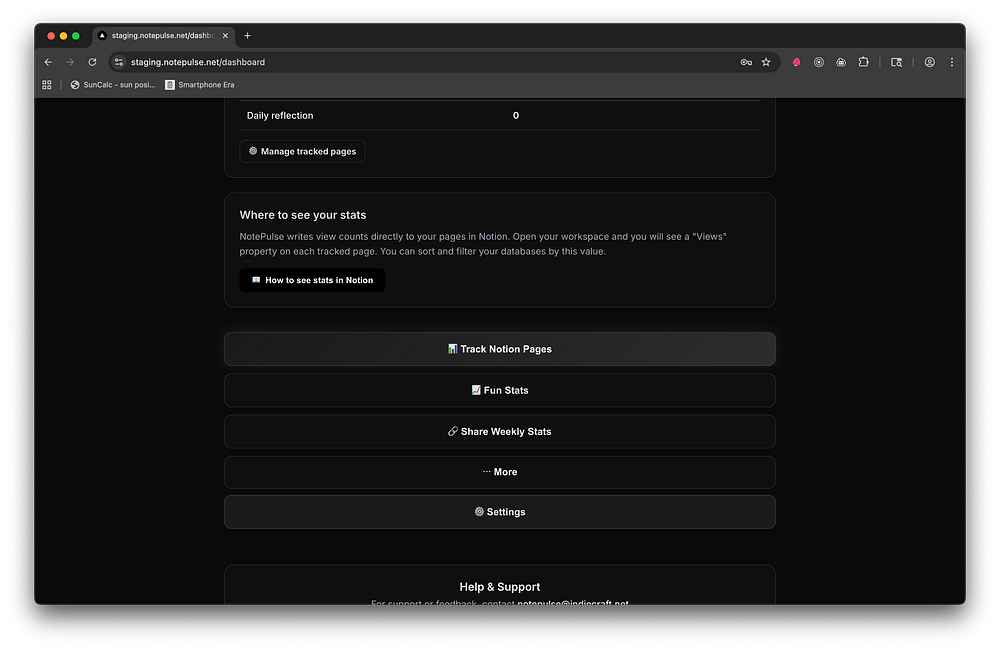
Task: Open Track Notion Pages
Action: (x=500, y=349)
